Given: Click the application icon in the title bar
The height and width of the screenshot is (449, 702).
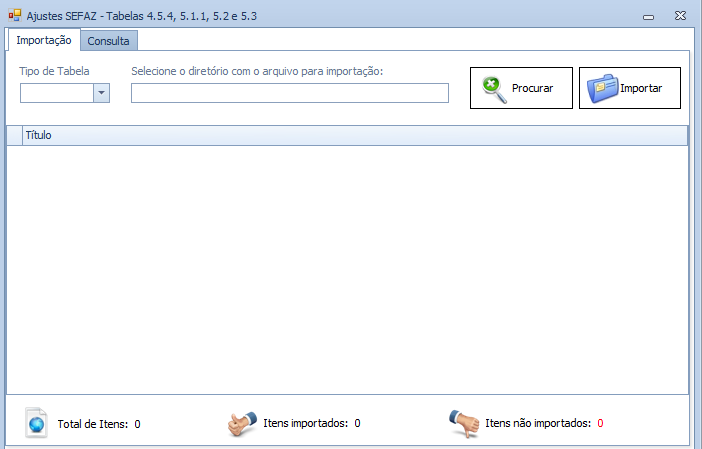Looking at the screenshot, I should (15, 16).
